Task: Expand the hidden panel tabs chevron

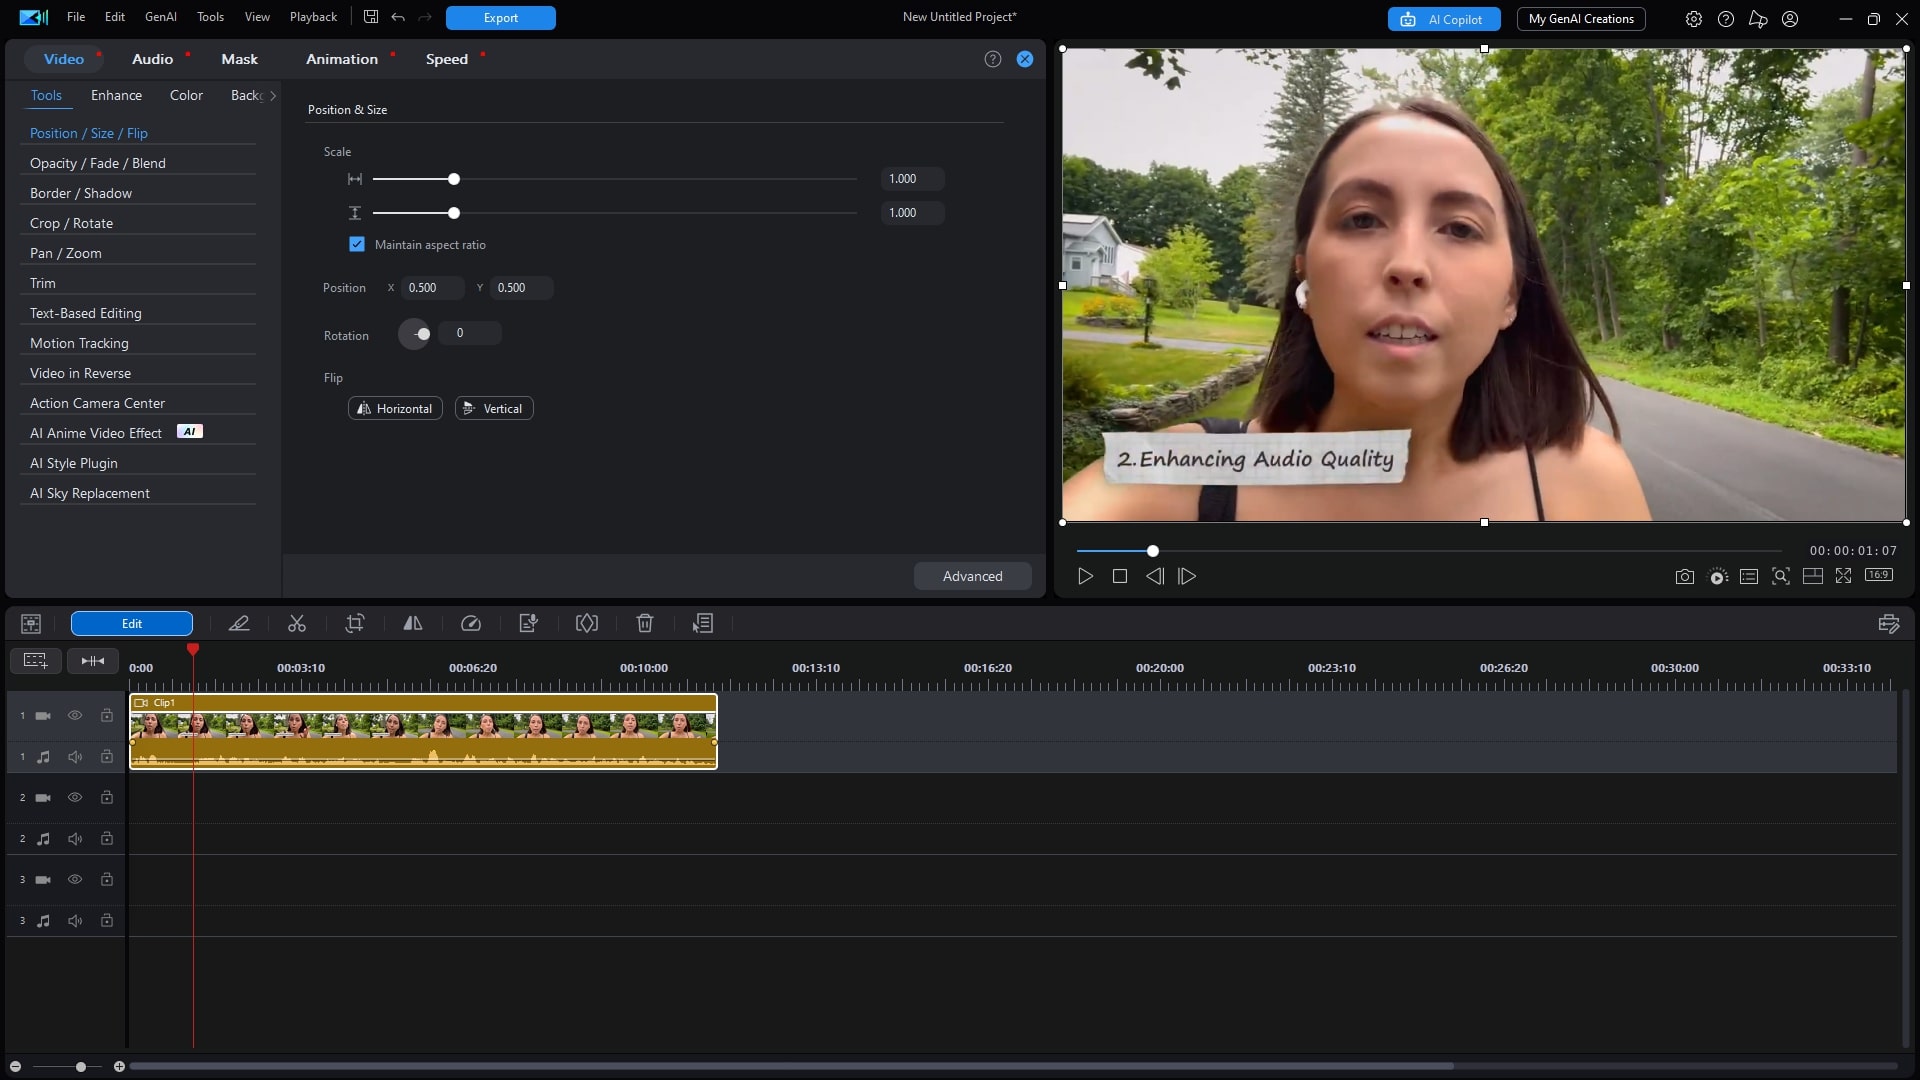Action: coord(272,96)
